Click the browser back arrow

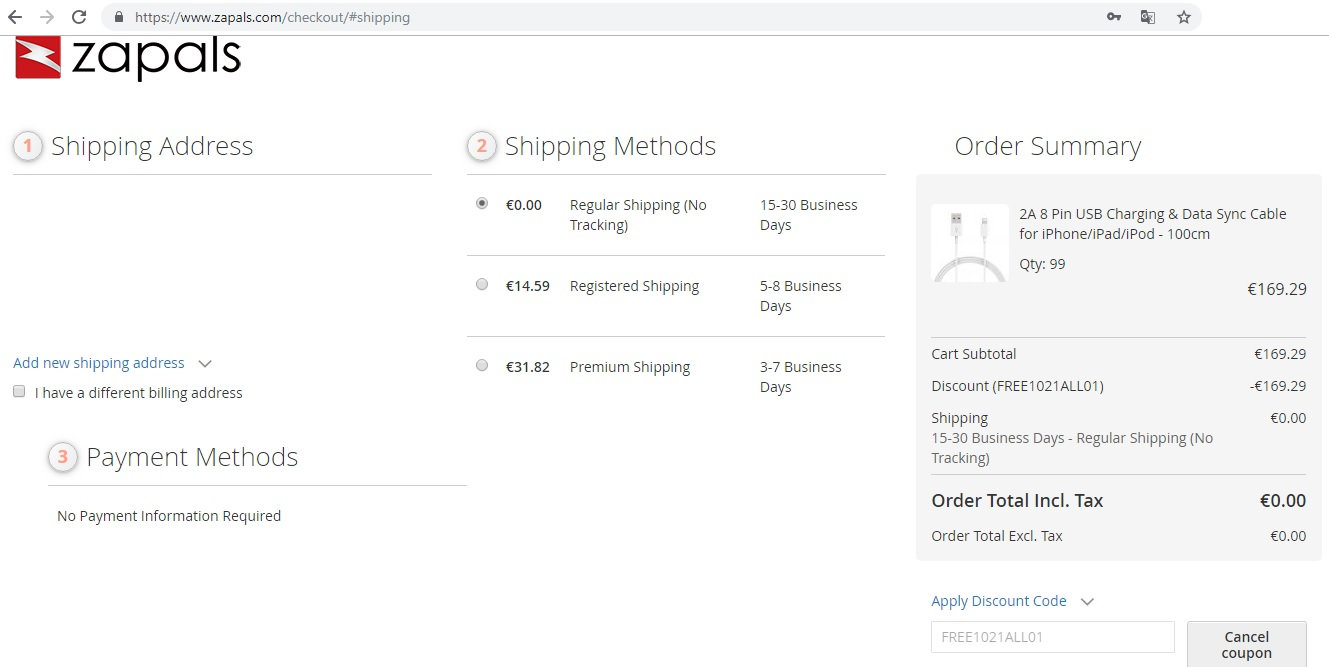click(x=15, y=17)
